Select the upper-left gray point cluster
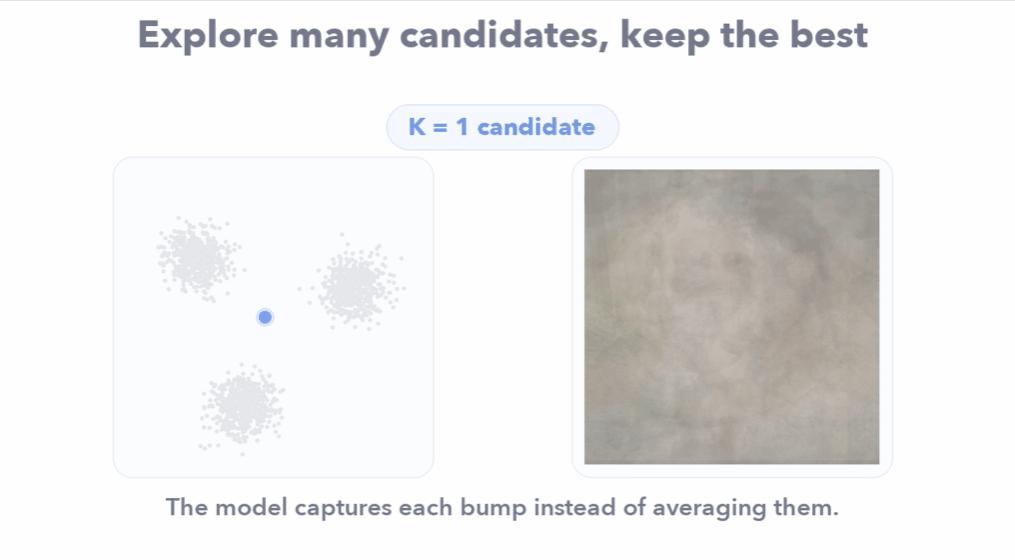1015x560 pixels. (198, 259)
